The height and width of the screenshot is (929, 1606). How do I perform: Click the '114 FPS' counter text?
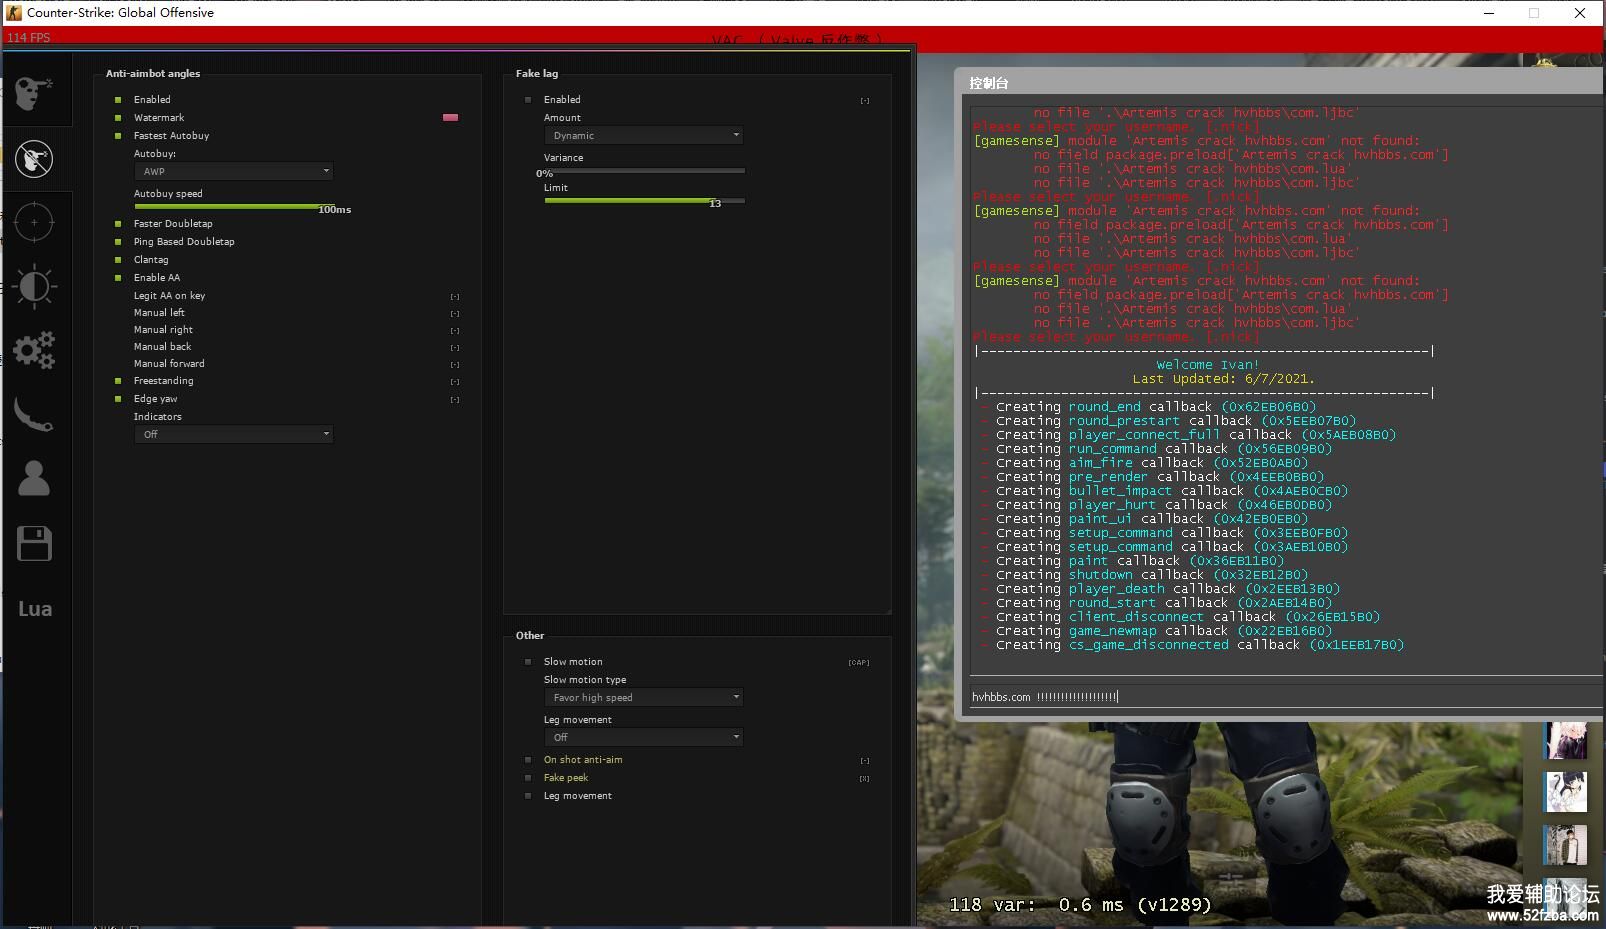29,38
